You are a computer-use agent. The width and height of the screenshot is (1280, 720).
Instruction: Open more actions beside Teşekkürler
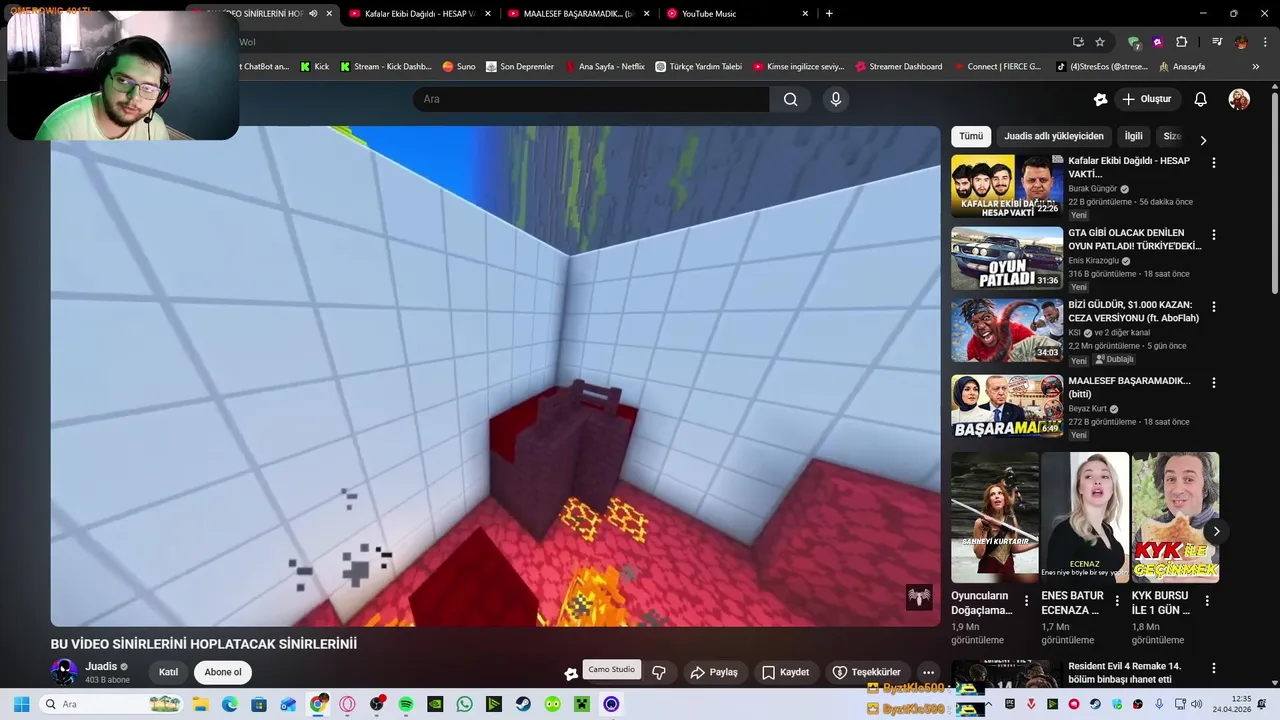[928, 672]
